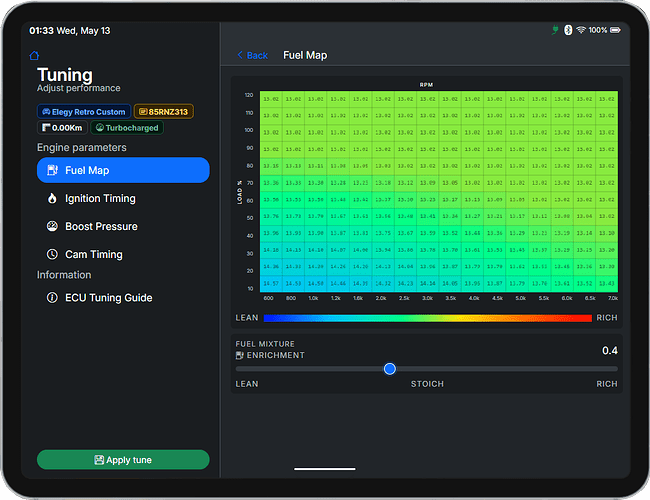This screenshot has width=650, height=500.
Task: Click the clock icon beside Cam Timing
Action: pyautogui.click(x=52, y=254)
